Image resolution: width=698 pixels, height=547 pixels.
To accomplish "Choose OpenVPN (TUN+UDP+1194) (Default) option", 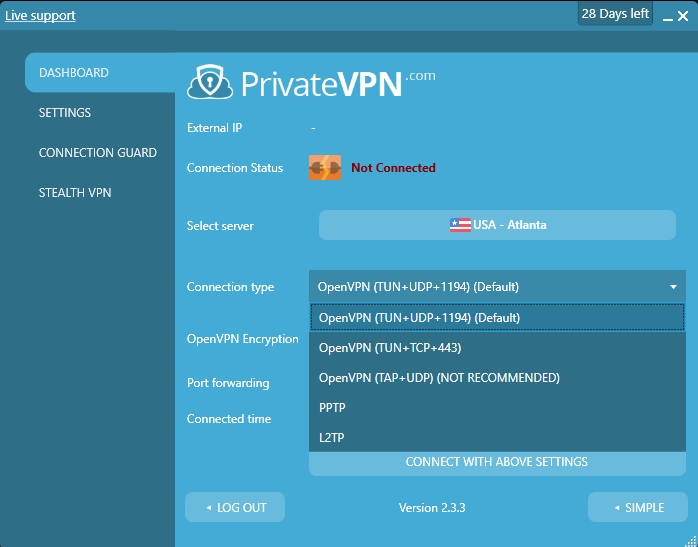I will tap(497, 318).
